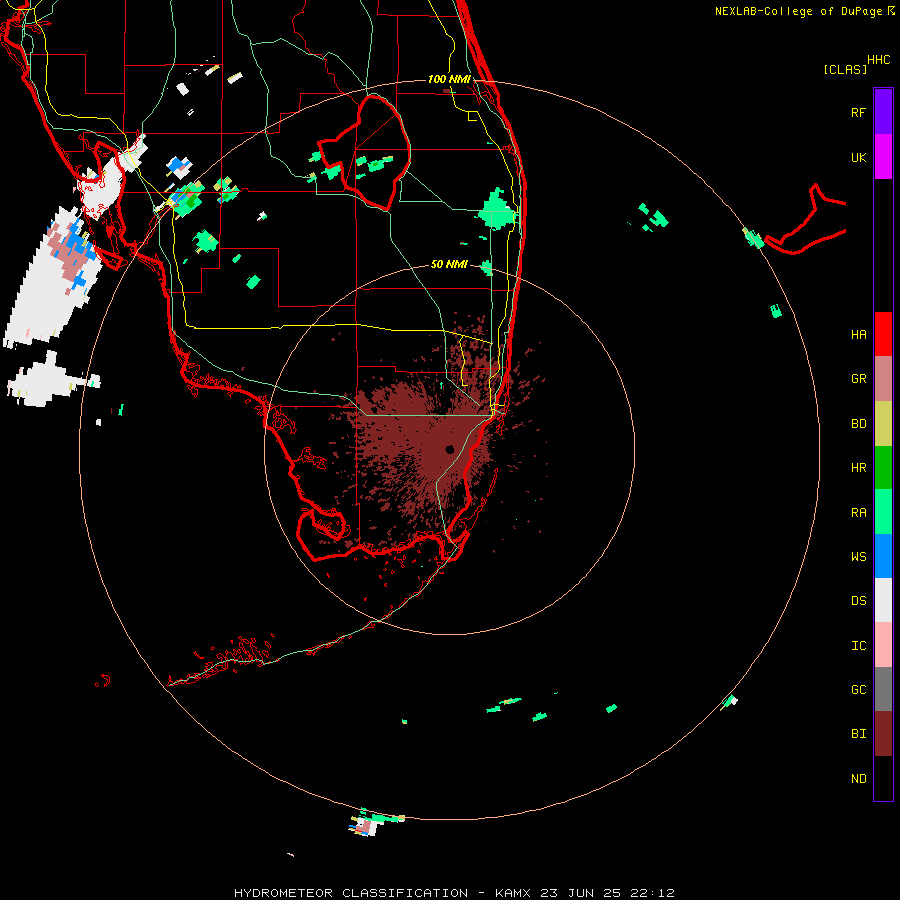Click the 50 NMI range ring label
The image size is (900, 900).
[x=449, y=264]
